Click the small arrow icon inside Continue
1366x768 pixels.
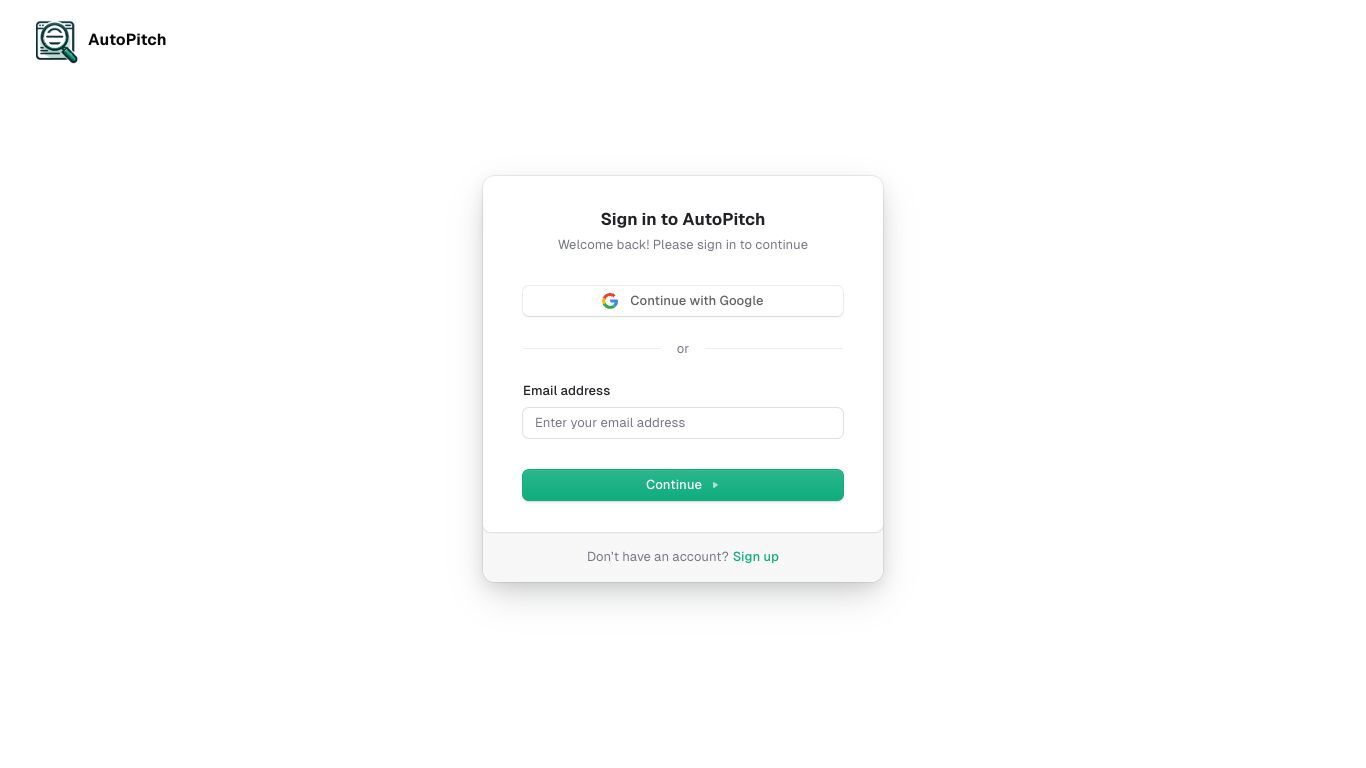point(715,485)
